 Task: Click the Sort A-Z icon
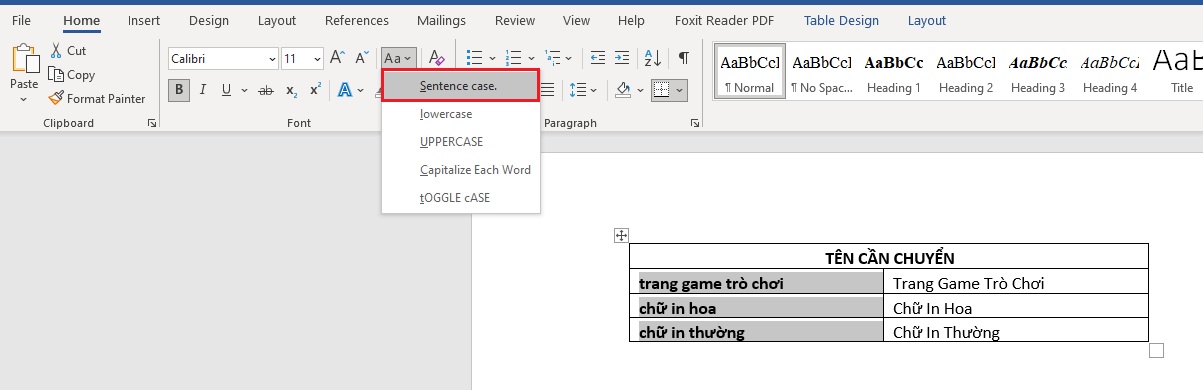pyautogui.click(x=652, y=58)
